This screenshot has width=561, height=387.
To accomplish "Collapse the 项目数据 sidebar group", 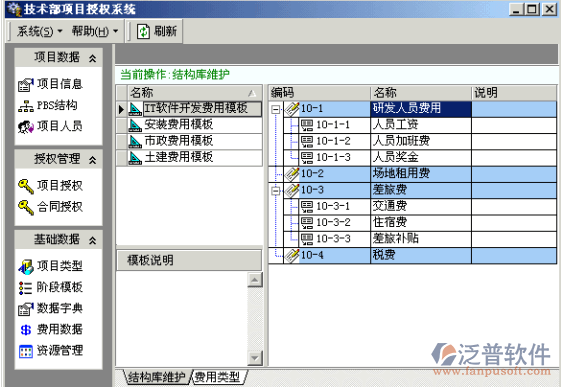I will 92,58.
